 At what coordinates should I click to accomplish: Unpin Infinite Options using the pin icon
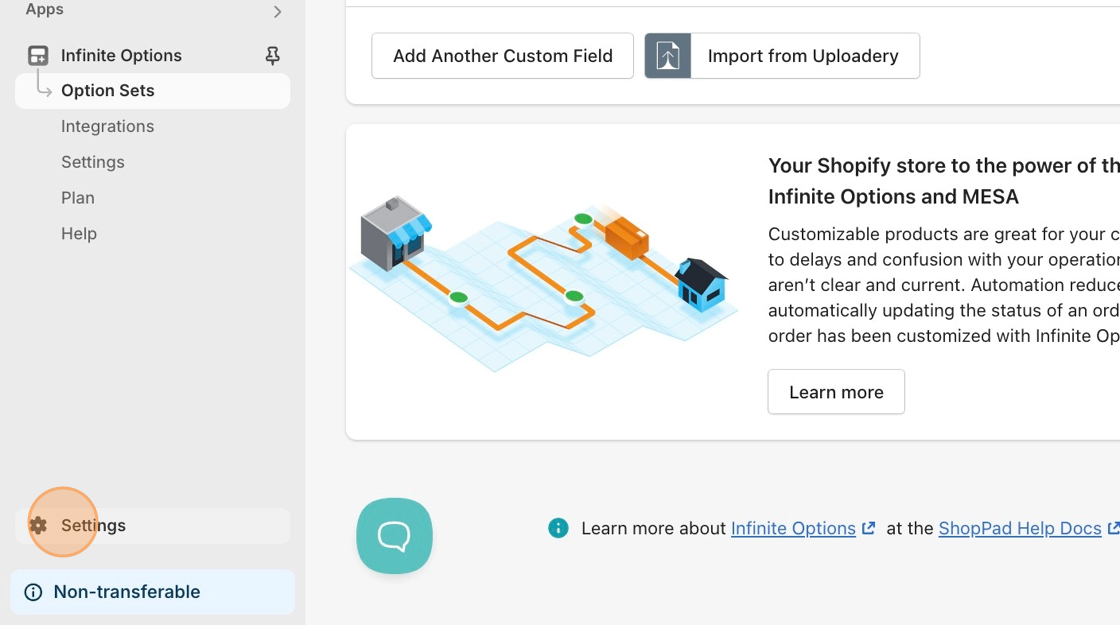272,56
